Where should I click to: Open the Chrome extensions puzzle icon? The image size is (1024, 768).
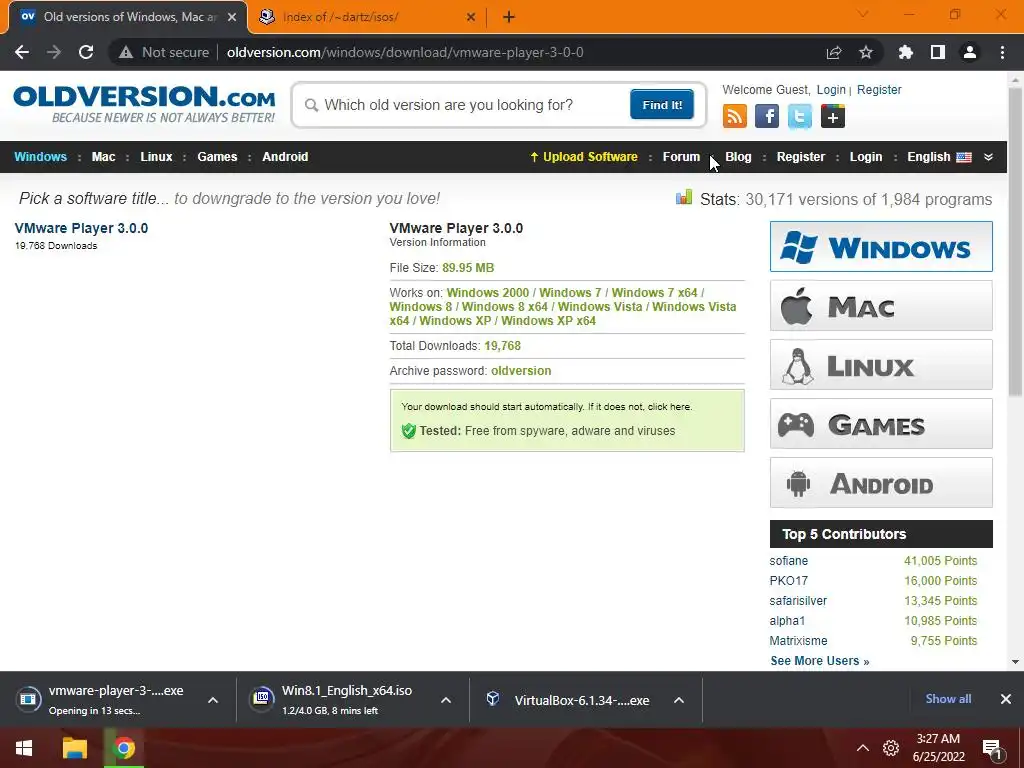pos(906,52)
